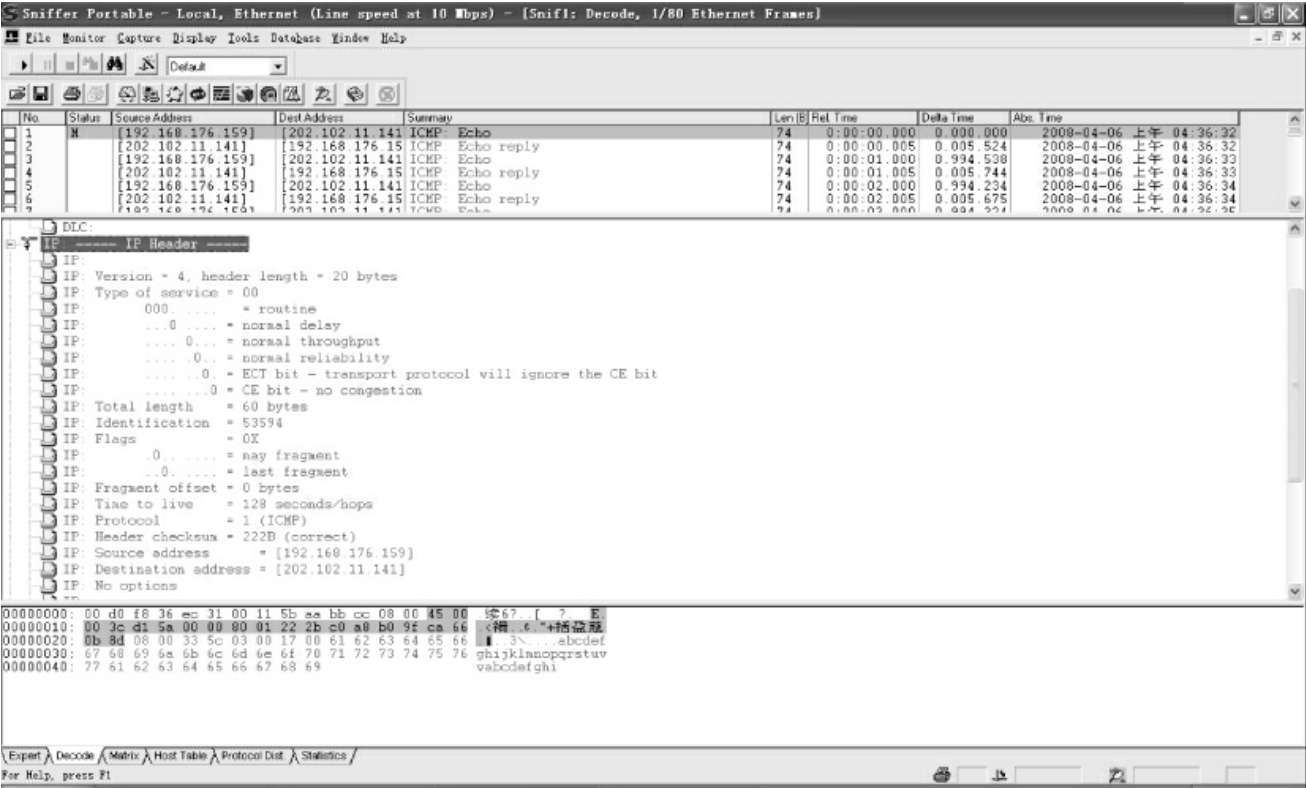The image size is (1306, 788).
Task: Click the Abs. Time column header
Action: pyautogui.click(x=1124, y=119)
